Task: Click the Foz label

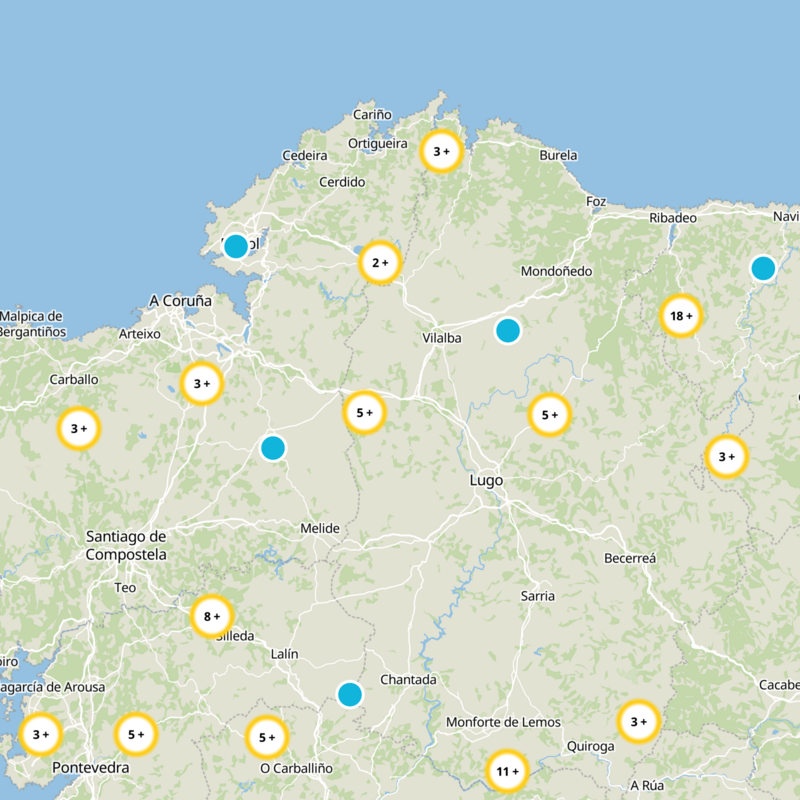Action: (x=596, y=202)
